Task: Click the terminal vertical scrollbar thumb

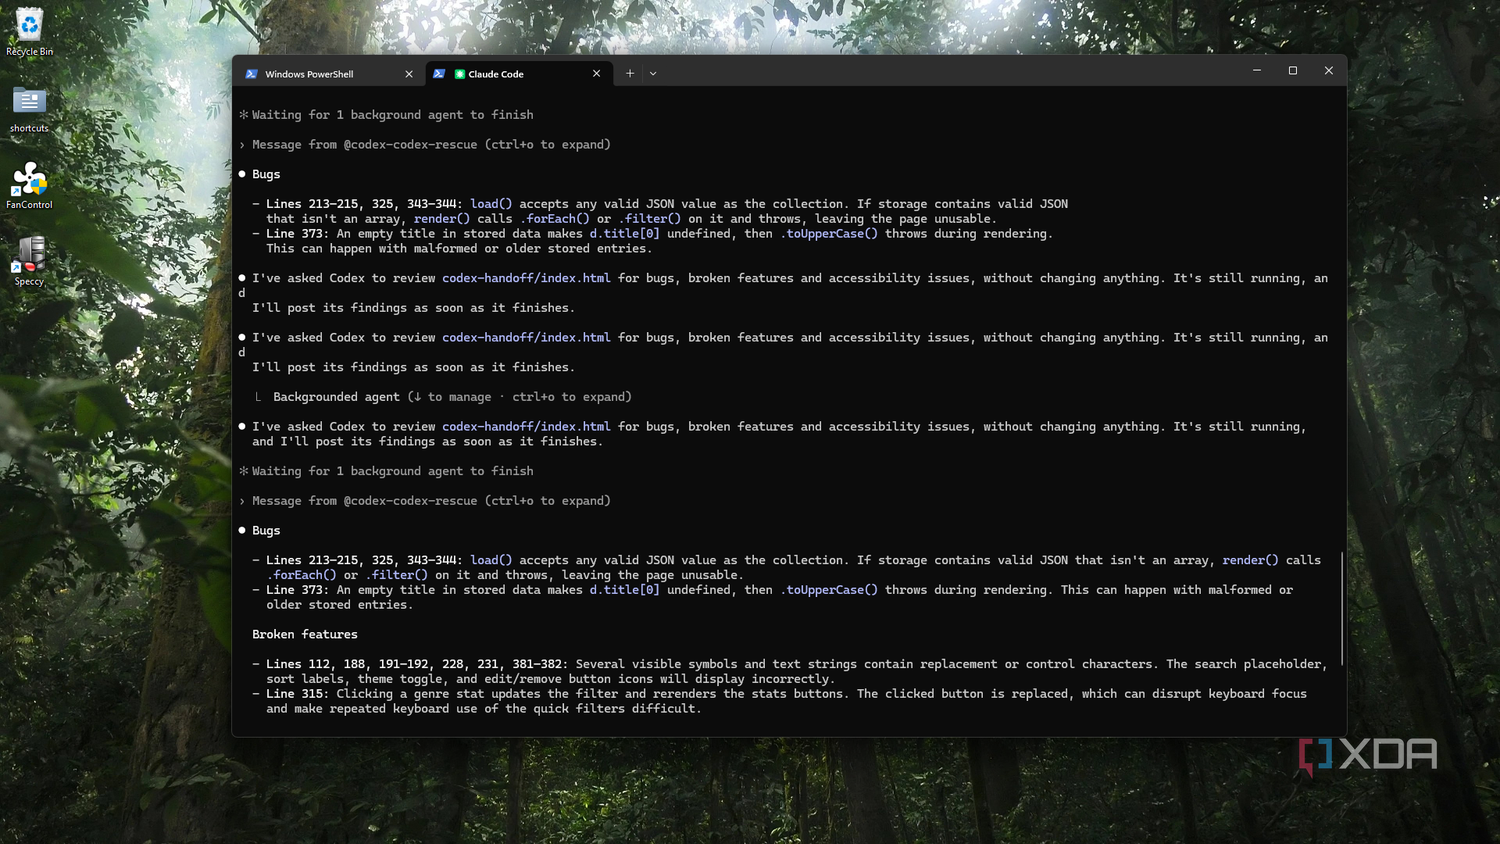Action: point(1342,608)
